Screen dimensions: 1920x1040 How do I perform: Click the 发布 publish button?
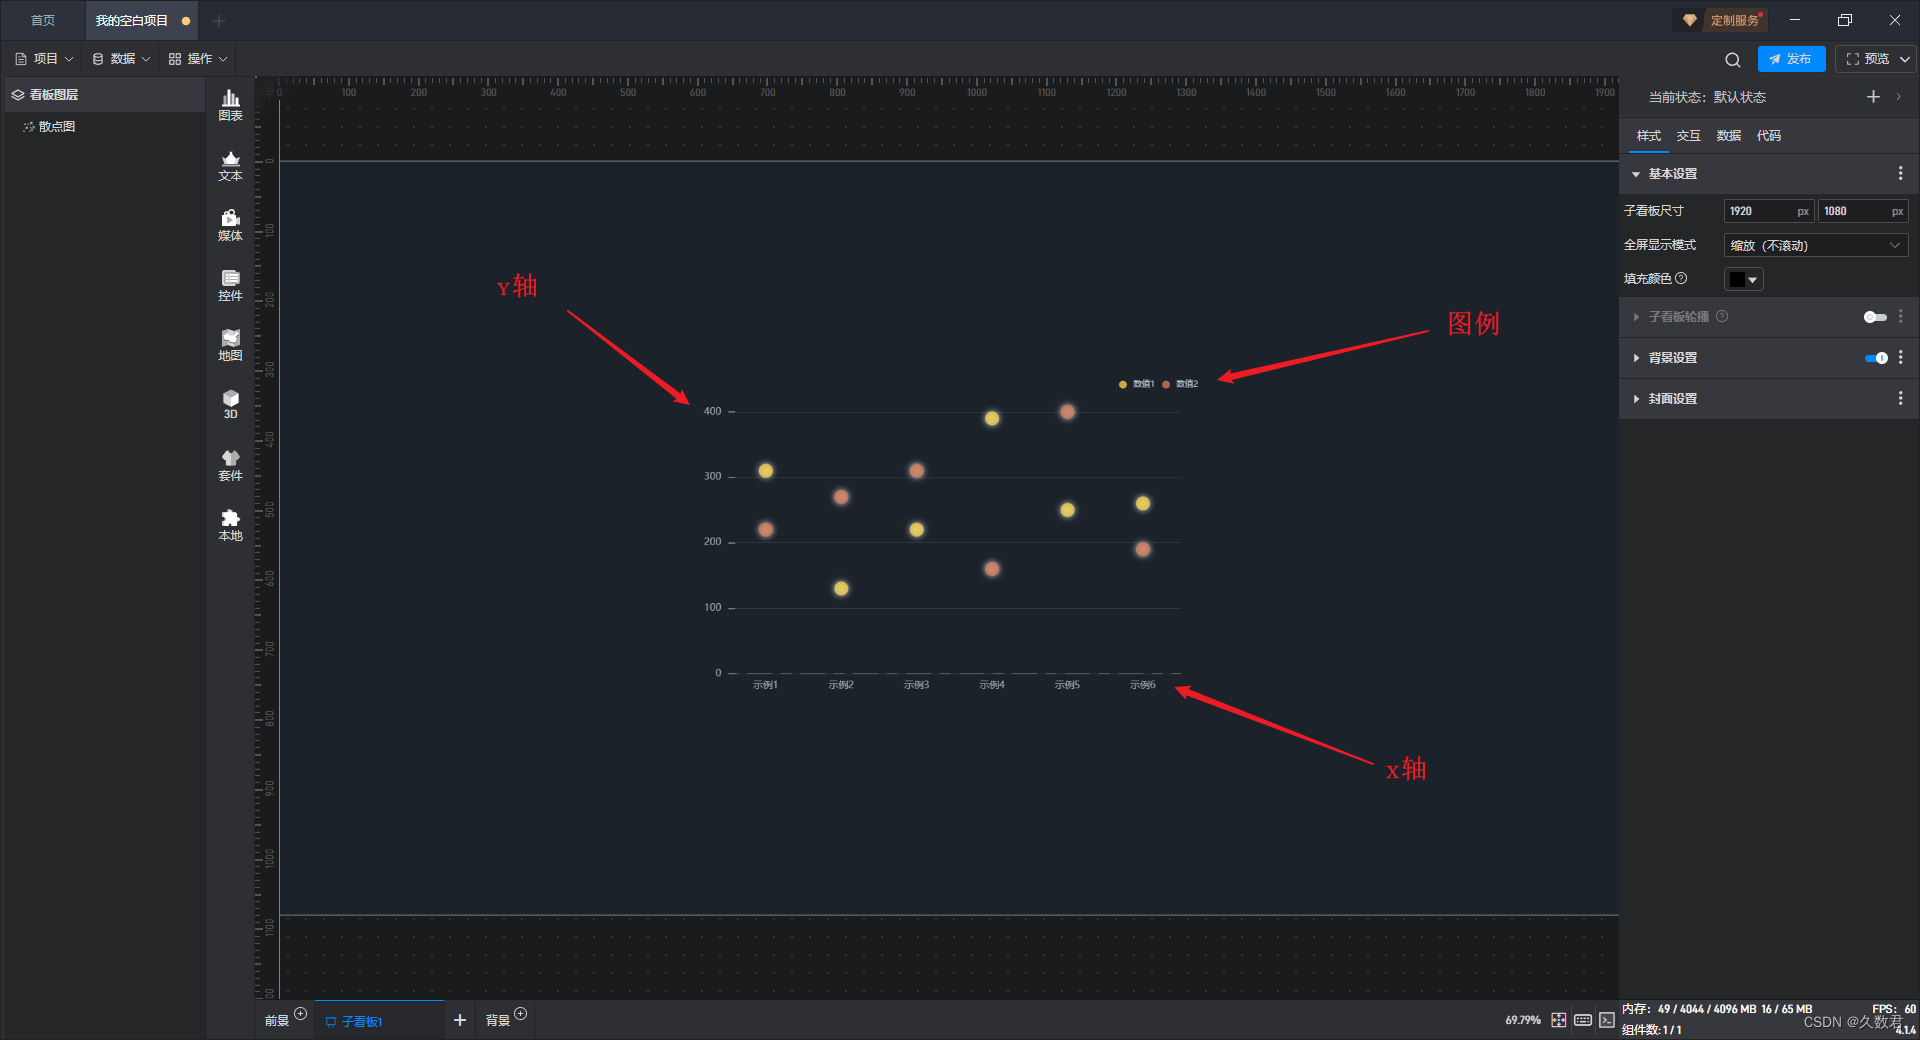click(1791, 59)
